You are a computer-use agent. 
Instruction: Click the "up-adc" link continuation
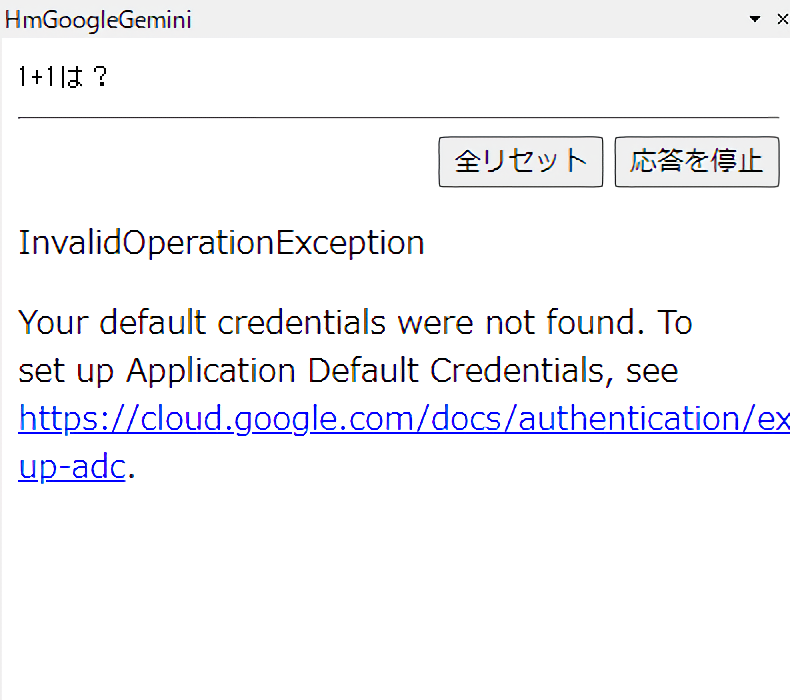click(71, 467)
